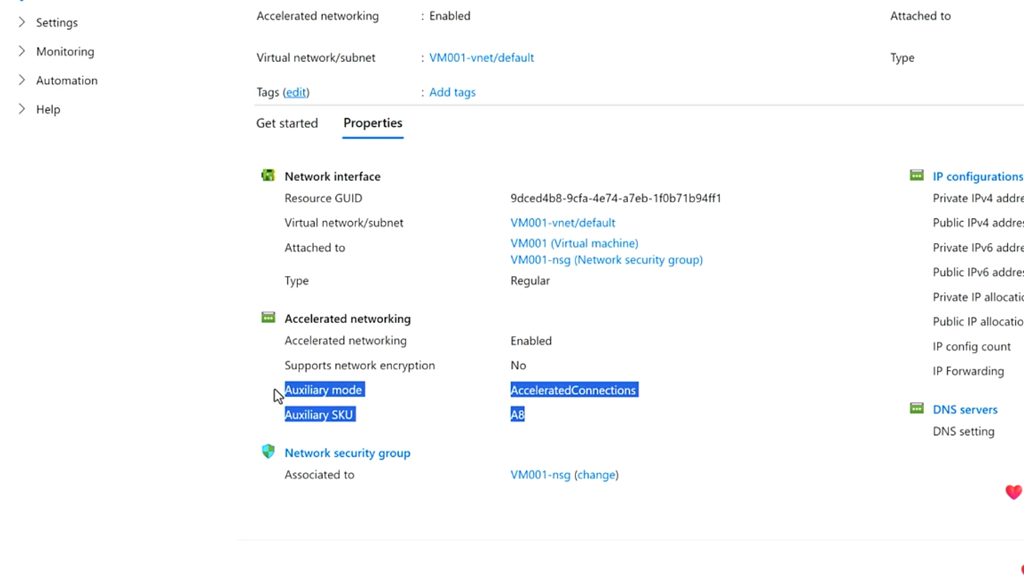Viewport: 1024px width, 575px height.
Task: Select the Properties tab
Action: (373, 123)
